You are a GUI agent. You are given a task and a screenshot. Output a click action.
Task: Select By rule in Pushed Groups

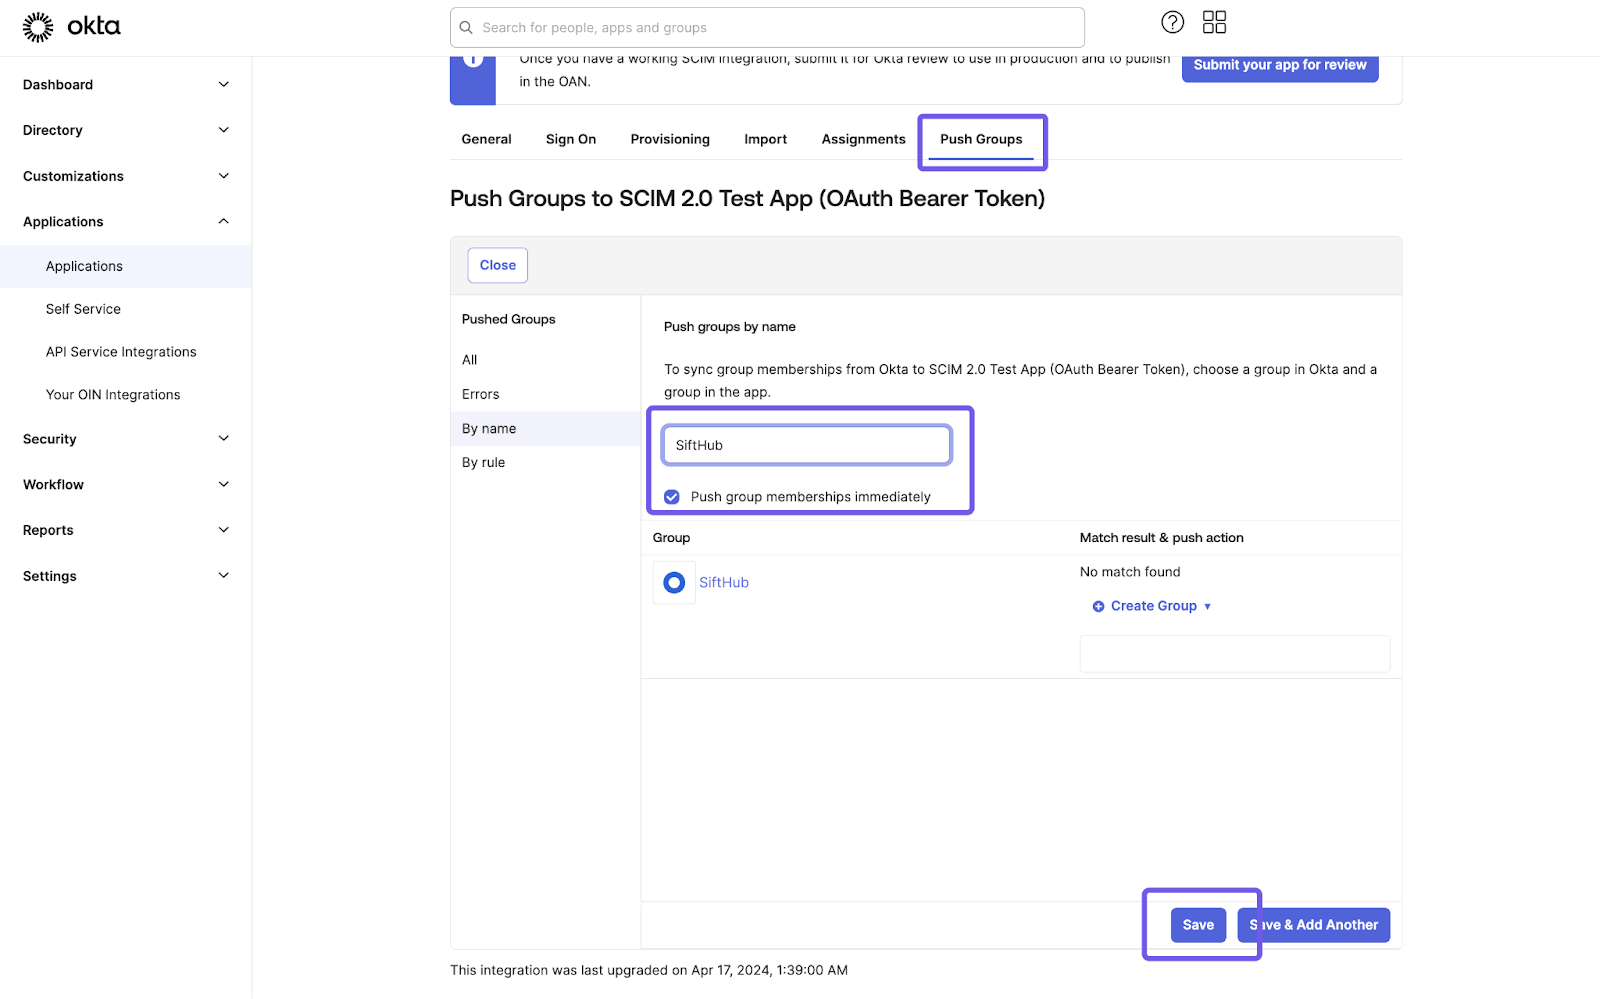484,463
